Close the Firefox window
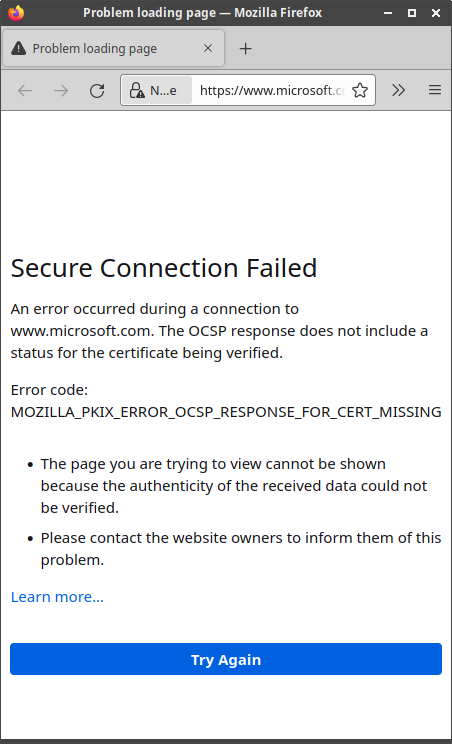Screen dimensions: 452x744 coord(436,13)
